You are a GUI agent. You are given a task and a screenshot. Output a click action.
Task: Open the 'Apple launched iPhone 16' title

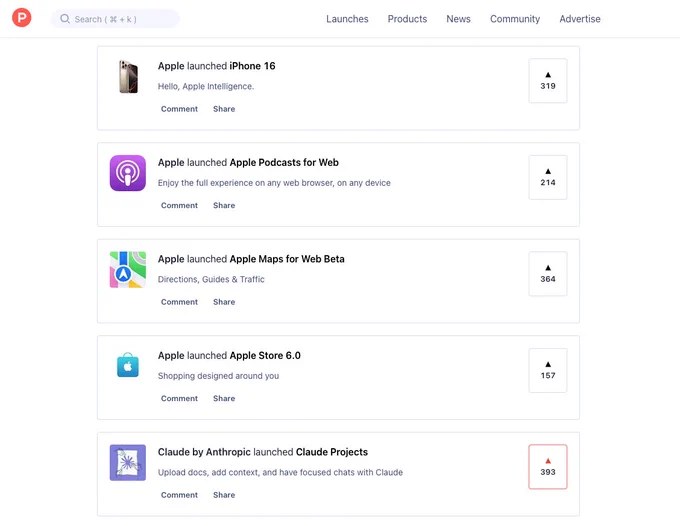coord(216,66)
